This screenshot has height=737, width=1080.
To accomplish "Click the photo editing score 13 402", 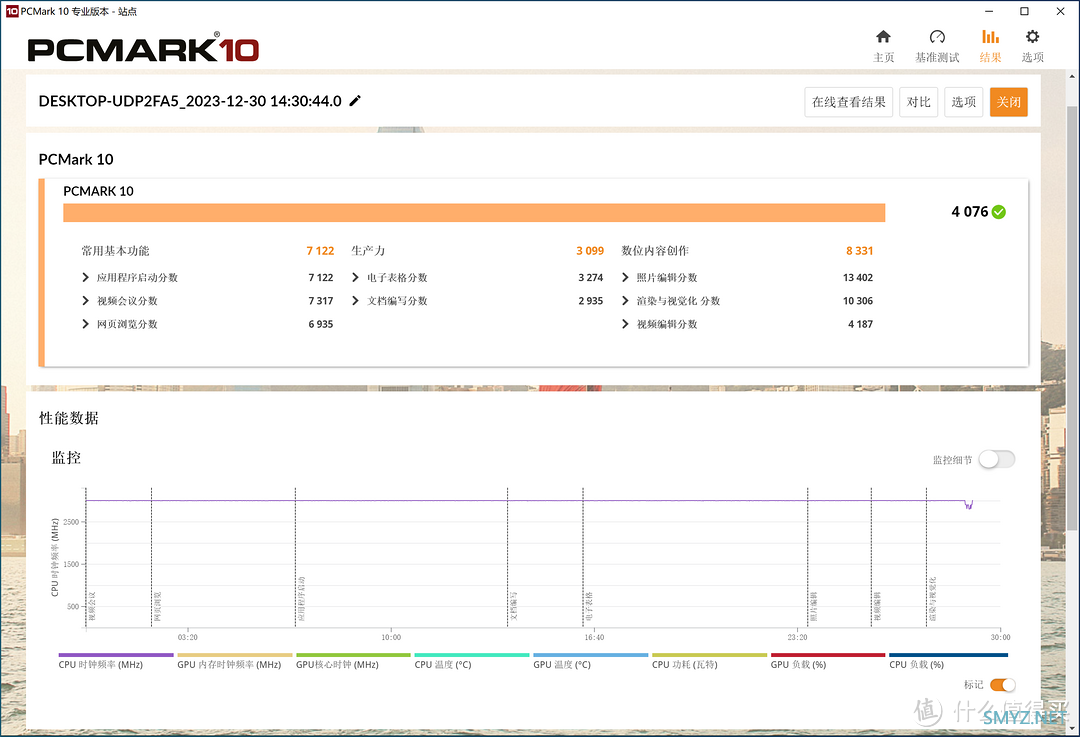I will [x=858, y=278].
